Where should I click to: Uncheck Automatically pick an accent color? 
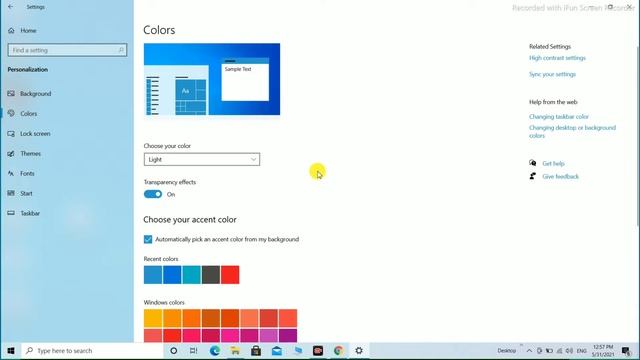tap(148, 239)
